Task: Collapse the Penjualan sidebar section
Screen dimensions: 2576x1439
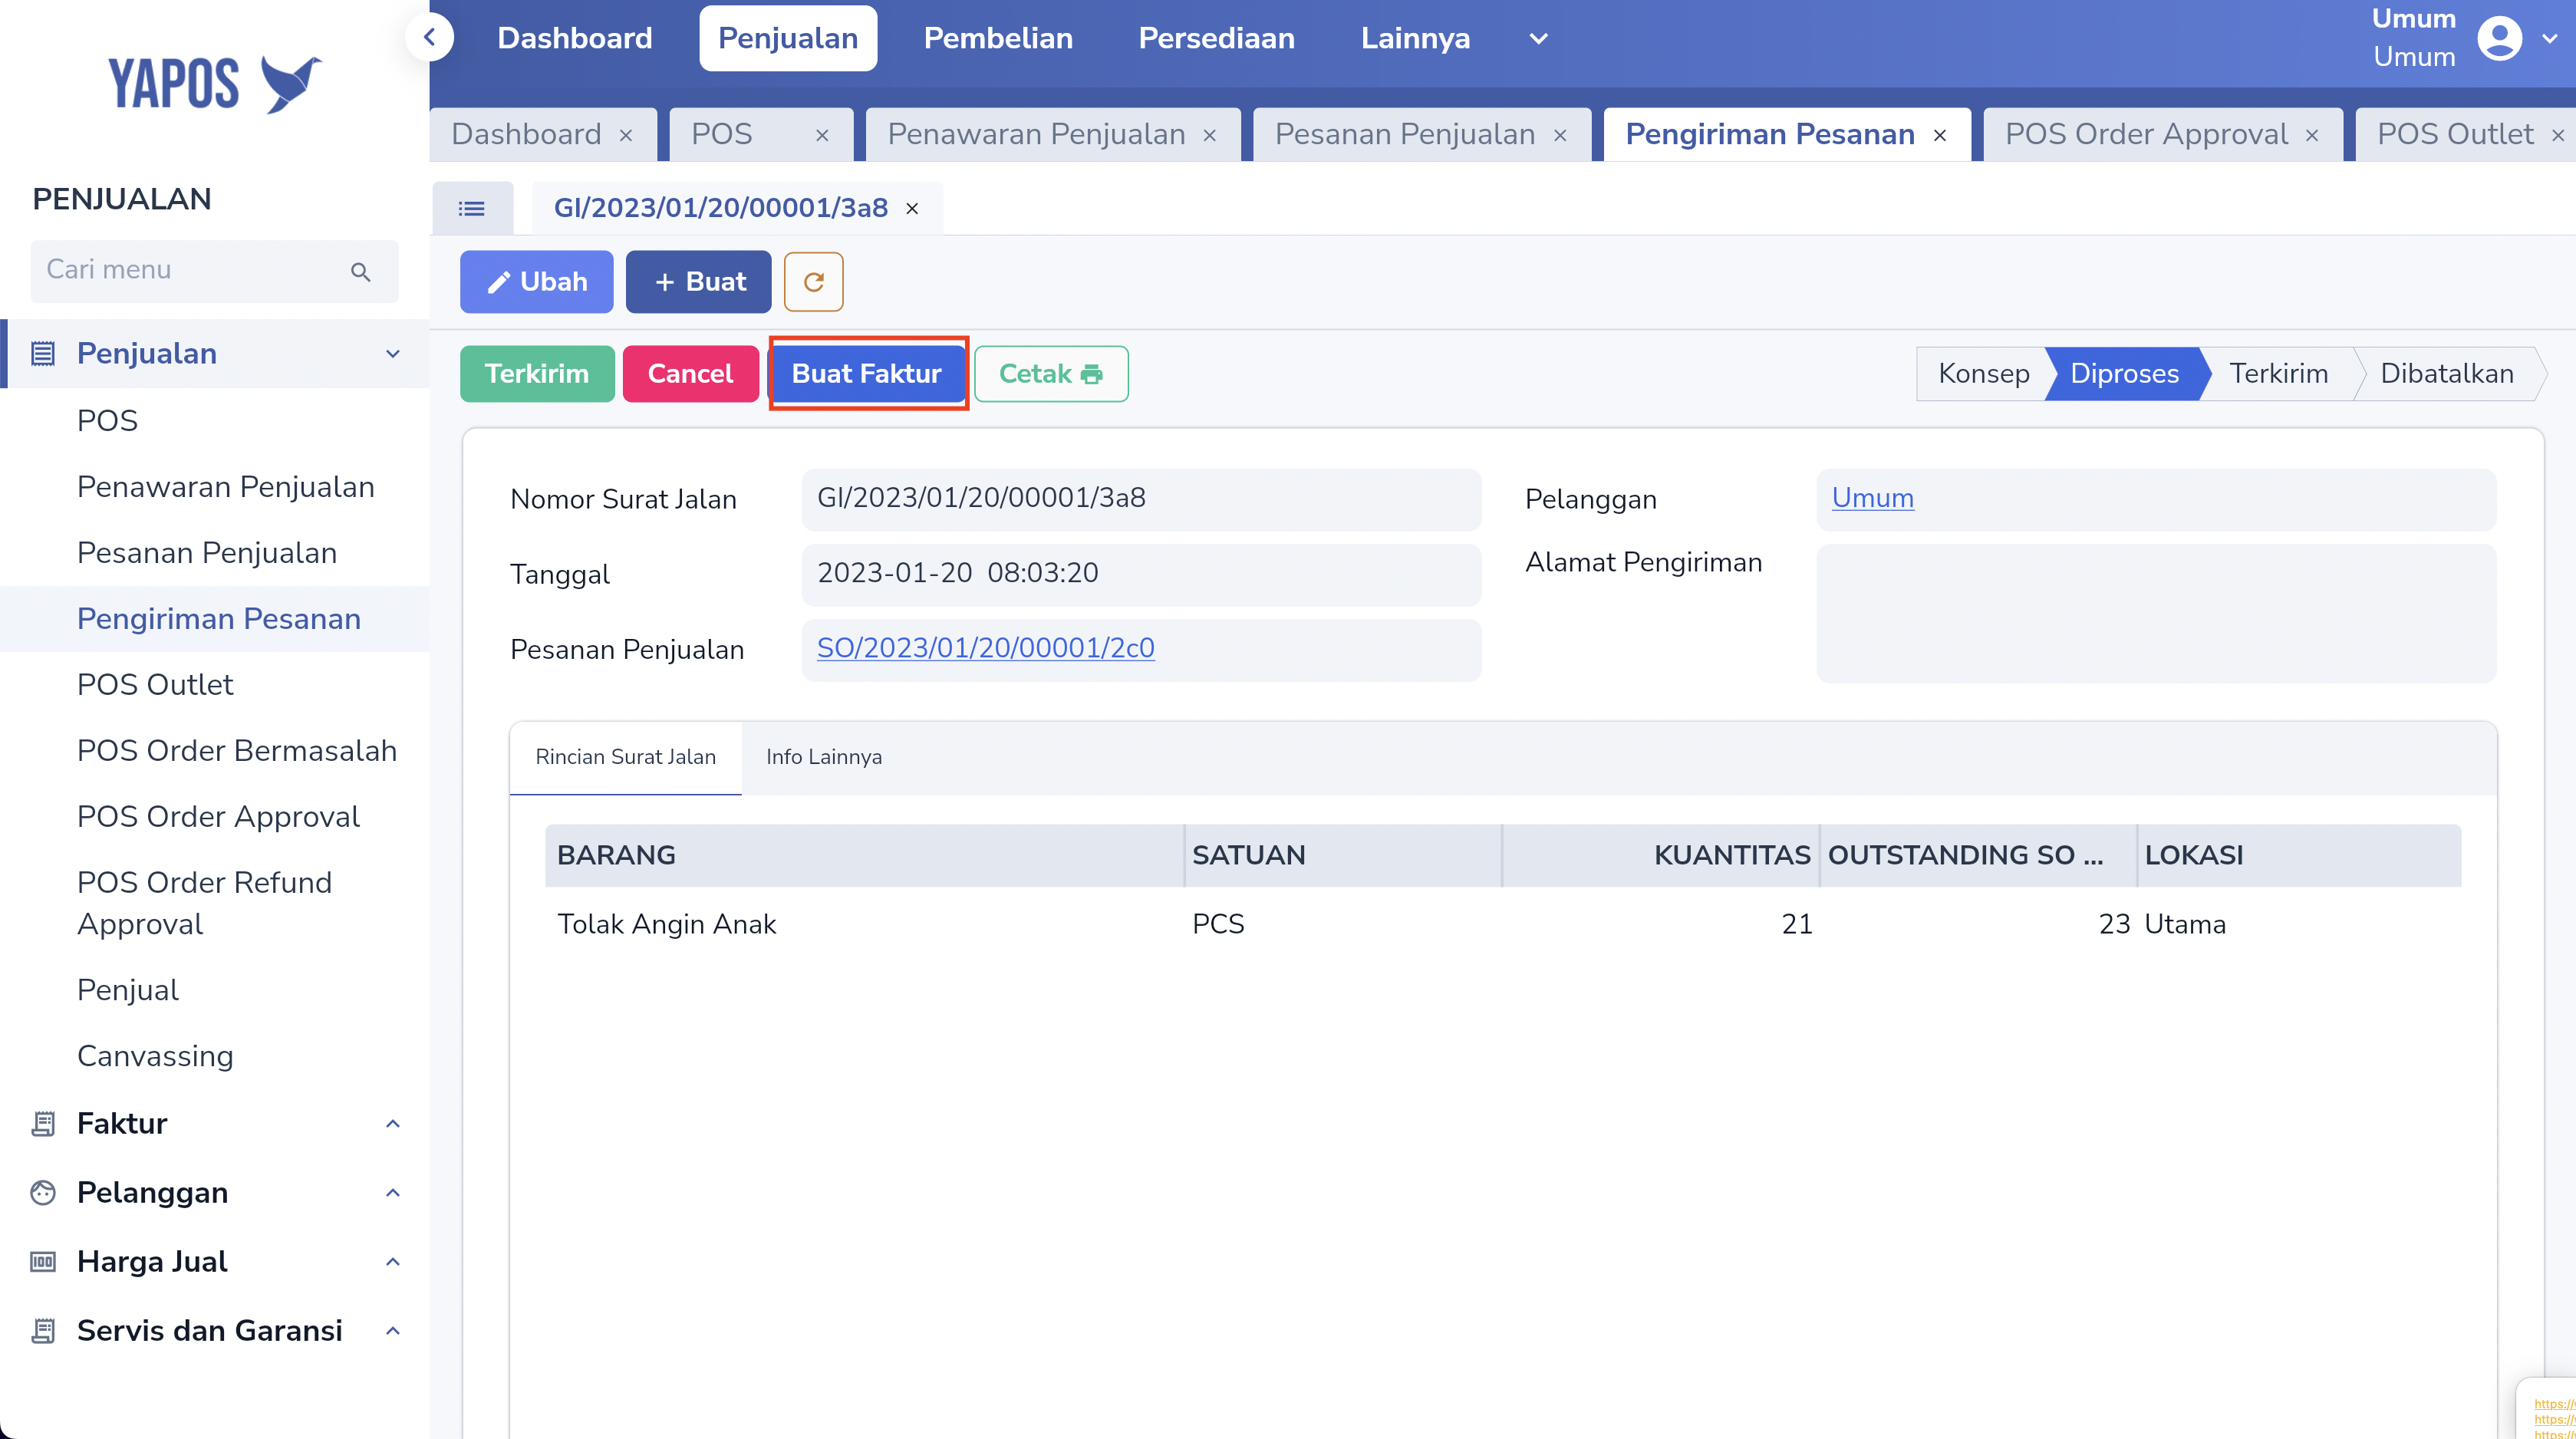Action: point(393,353)
